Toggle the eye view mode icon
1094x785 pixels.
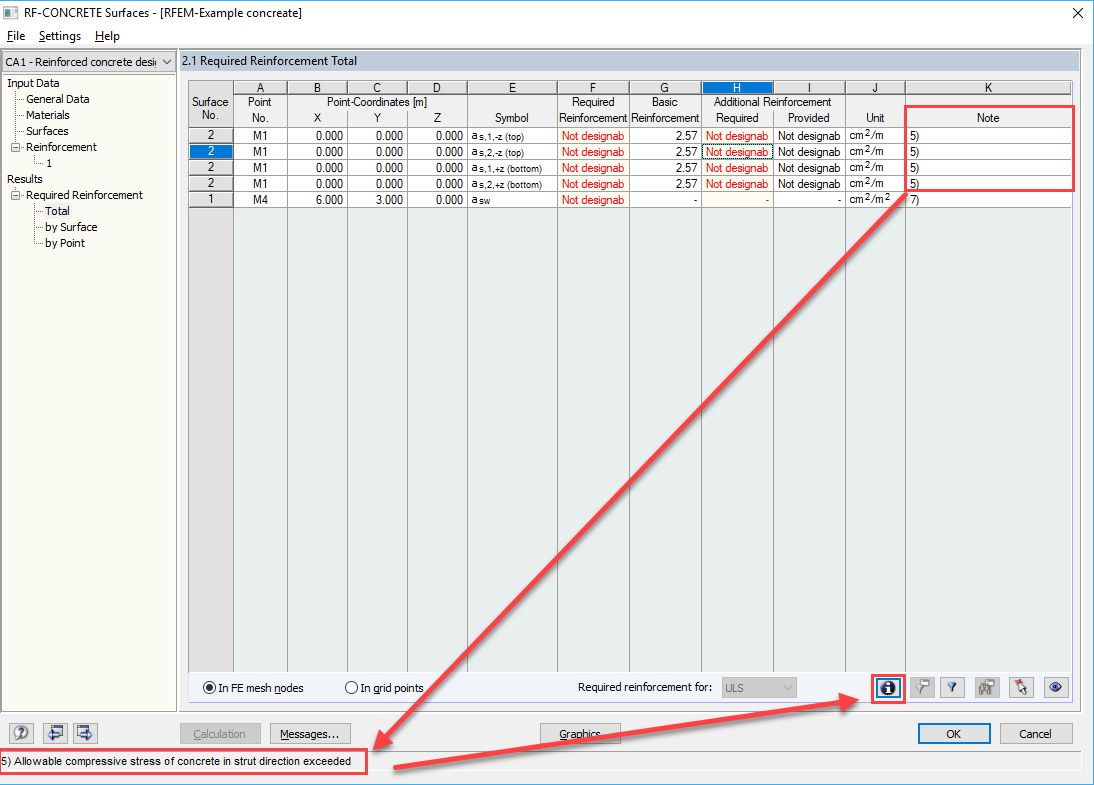[x=1056, y=688]
